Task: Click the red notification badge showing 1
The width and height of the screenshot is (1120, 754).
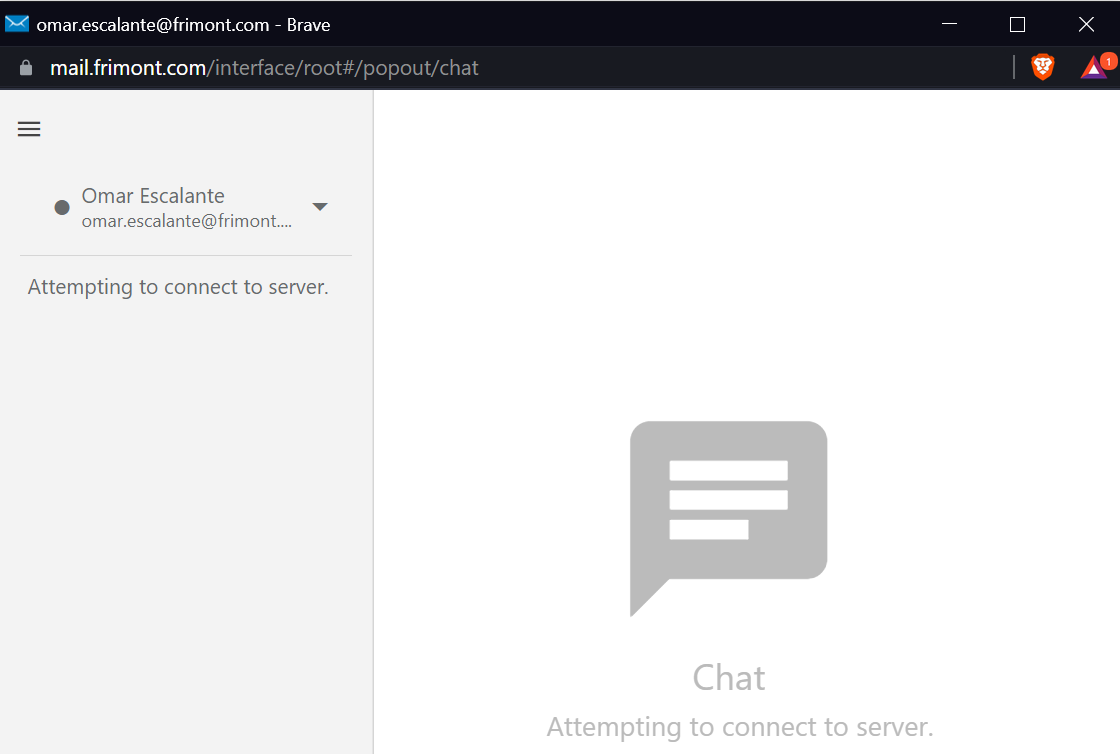Action: tap(1108, 61)
